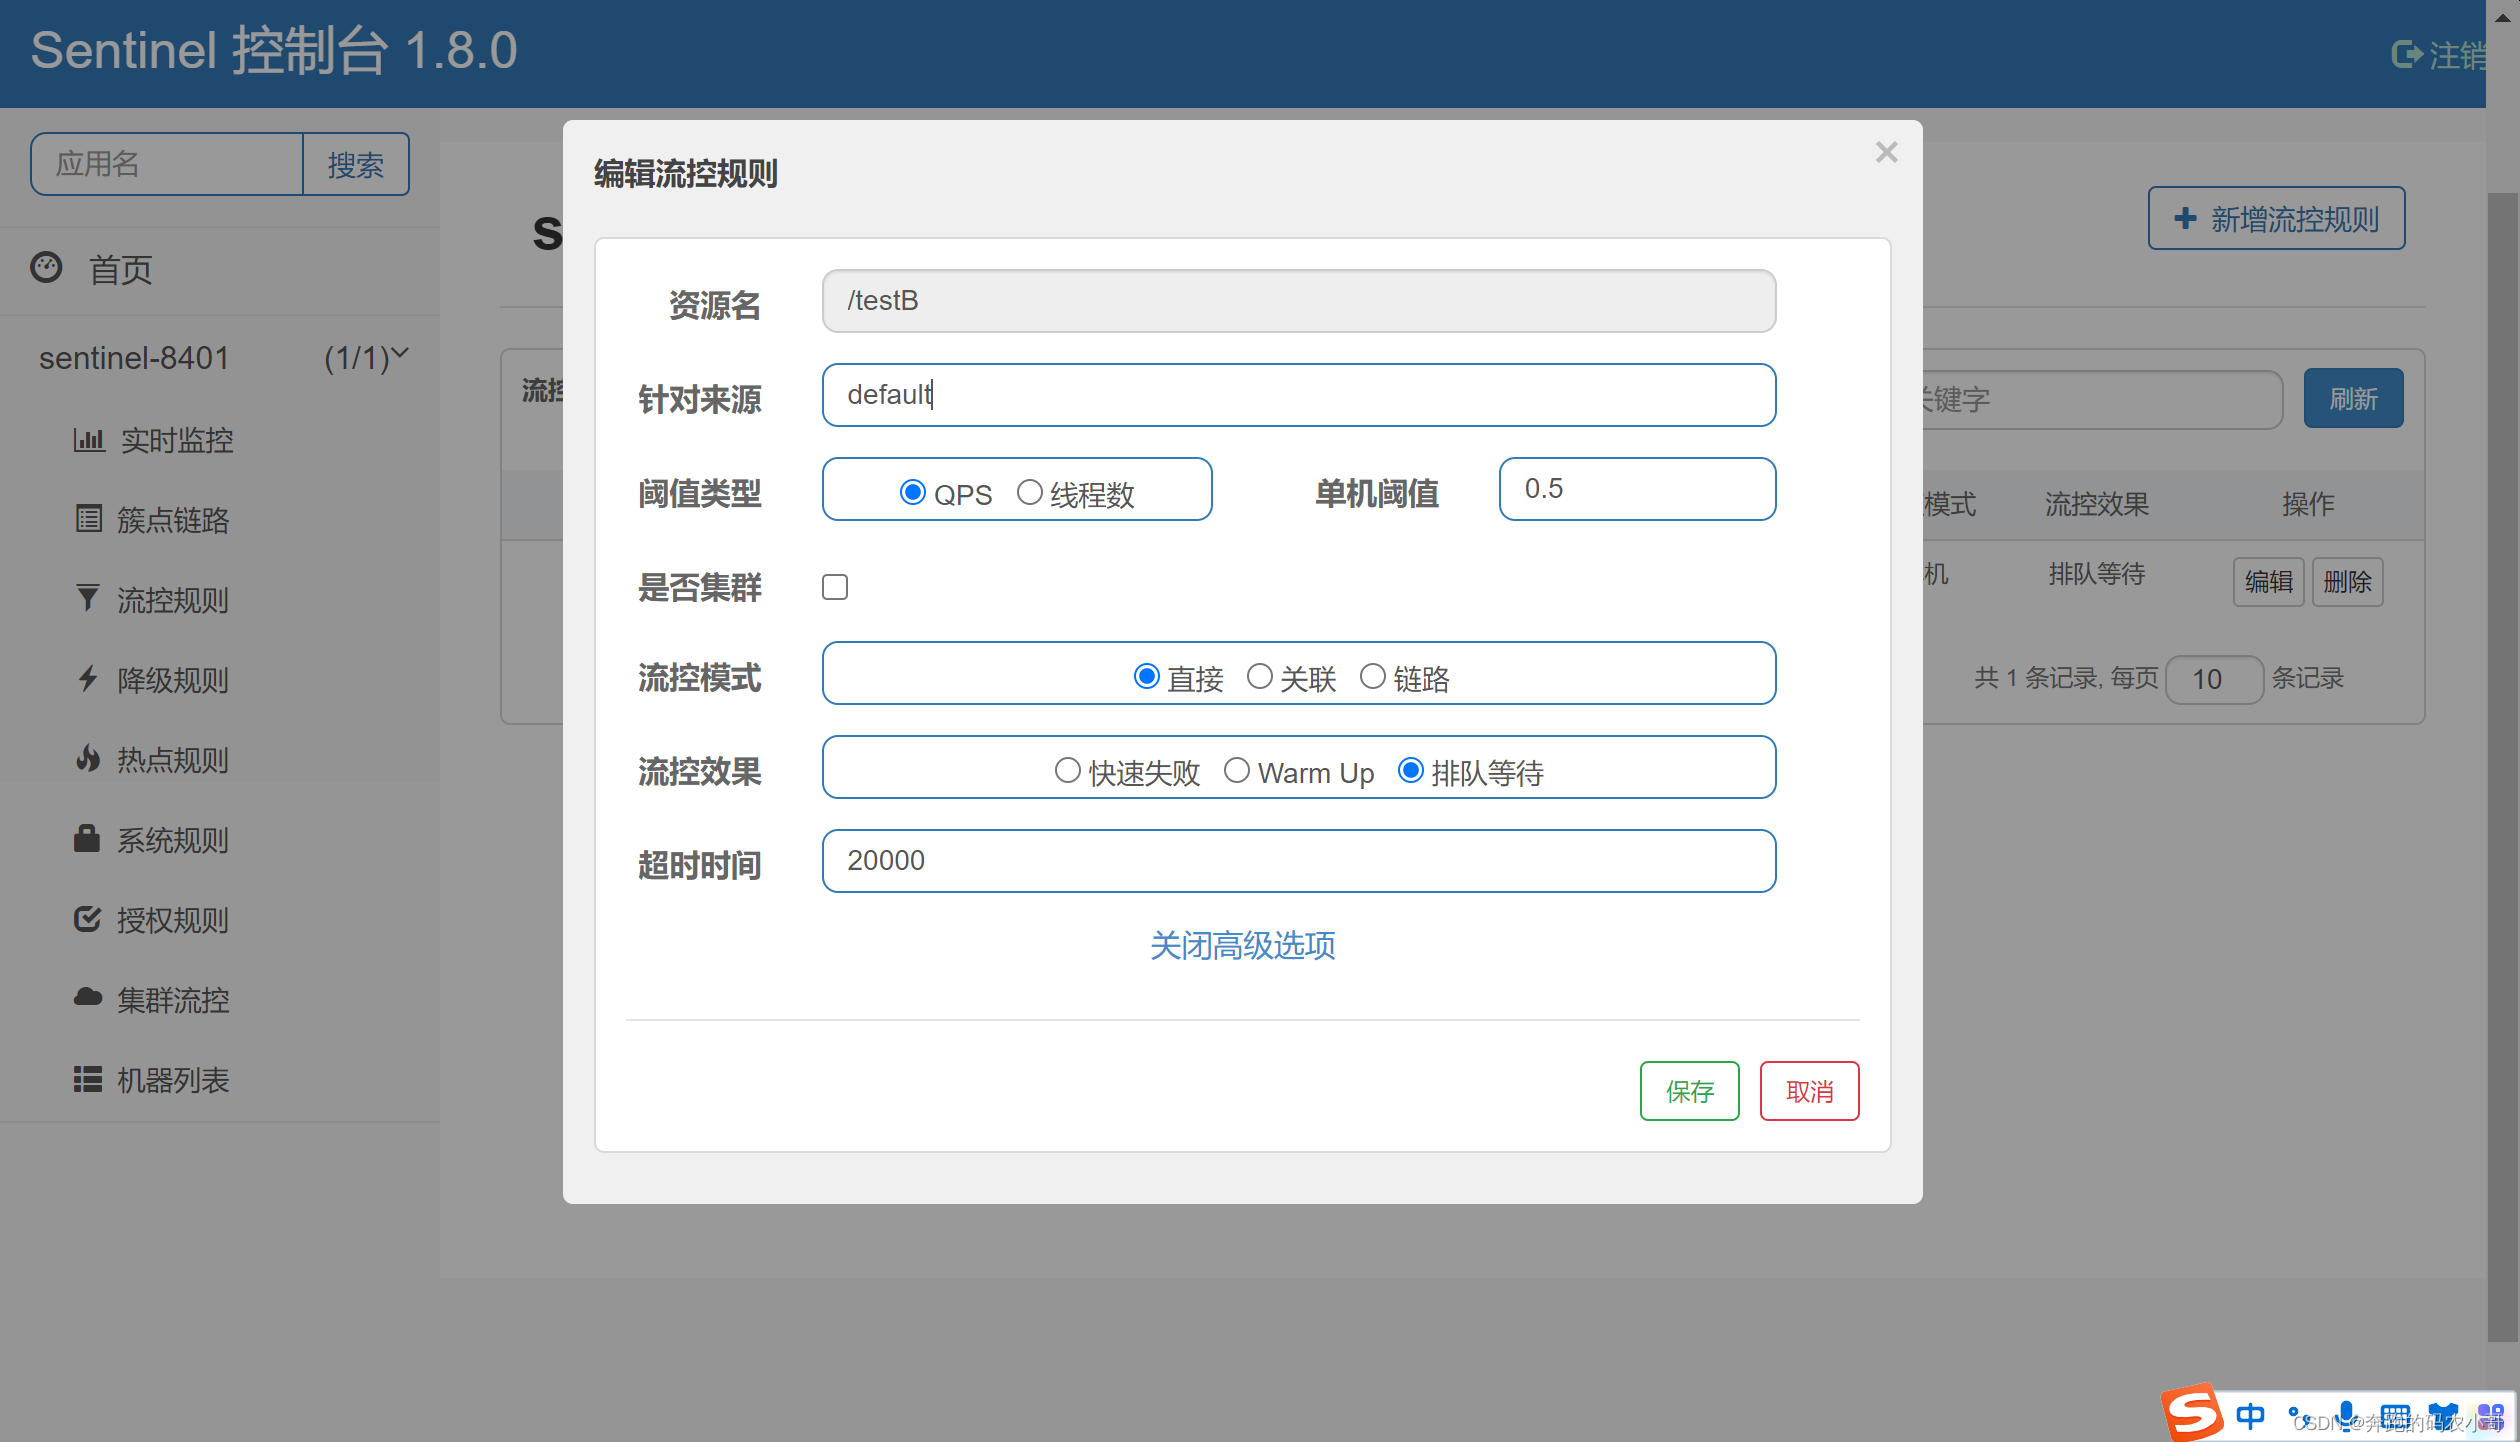Open the IME toolbox grid icon
Image resolution: width=2520 pixels, height=1442 pixels.
pos(2491,1416)
